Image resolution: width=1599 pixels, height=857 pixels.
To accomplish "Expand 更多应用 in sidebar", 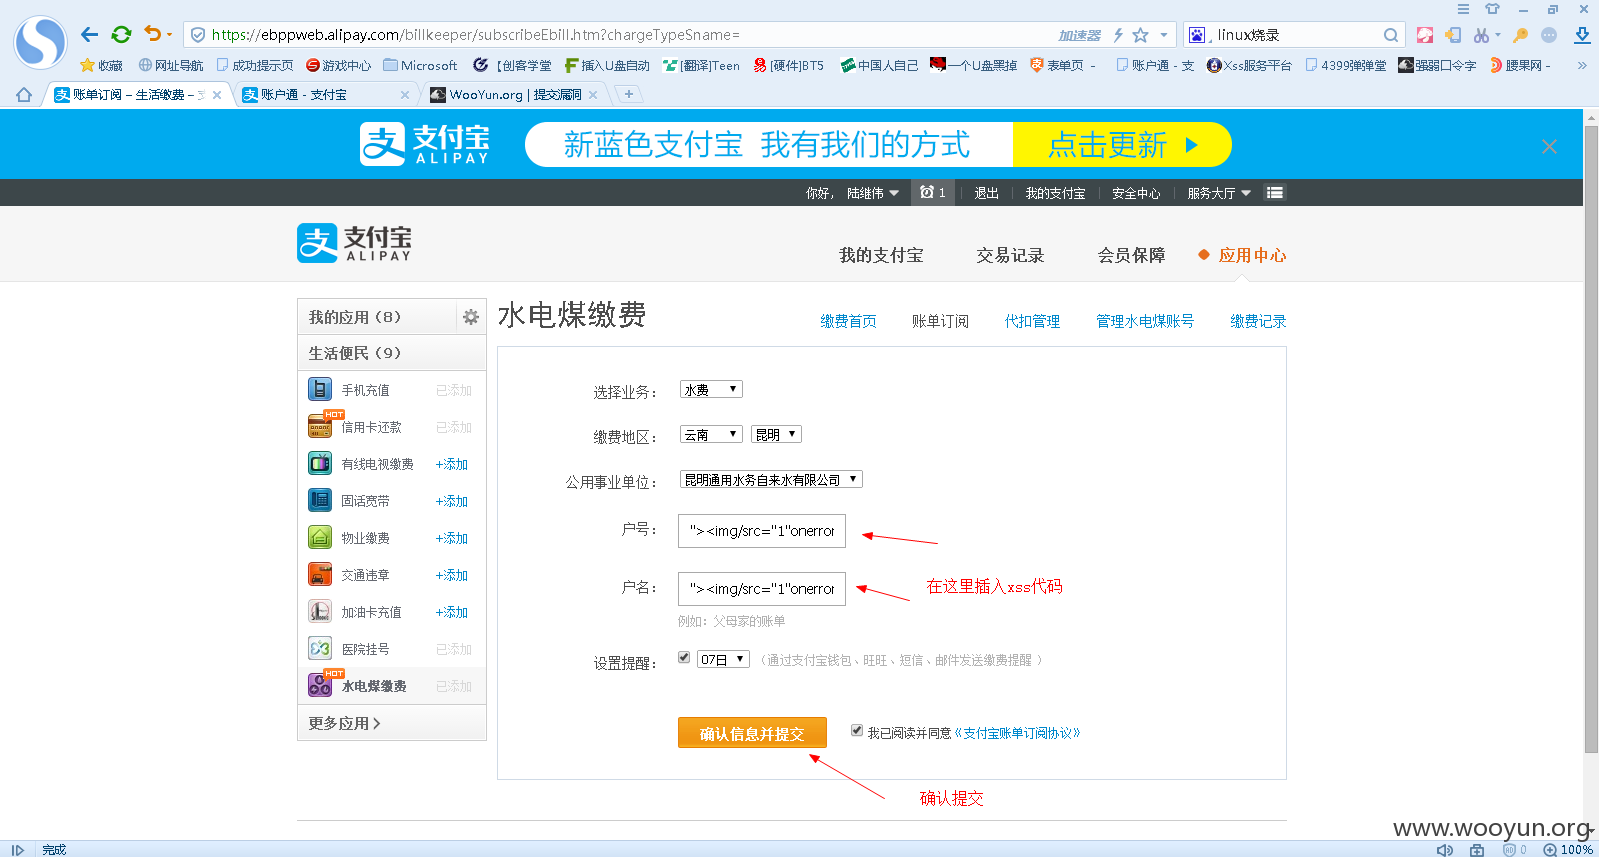I will tap(345, 723).
